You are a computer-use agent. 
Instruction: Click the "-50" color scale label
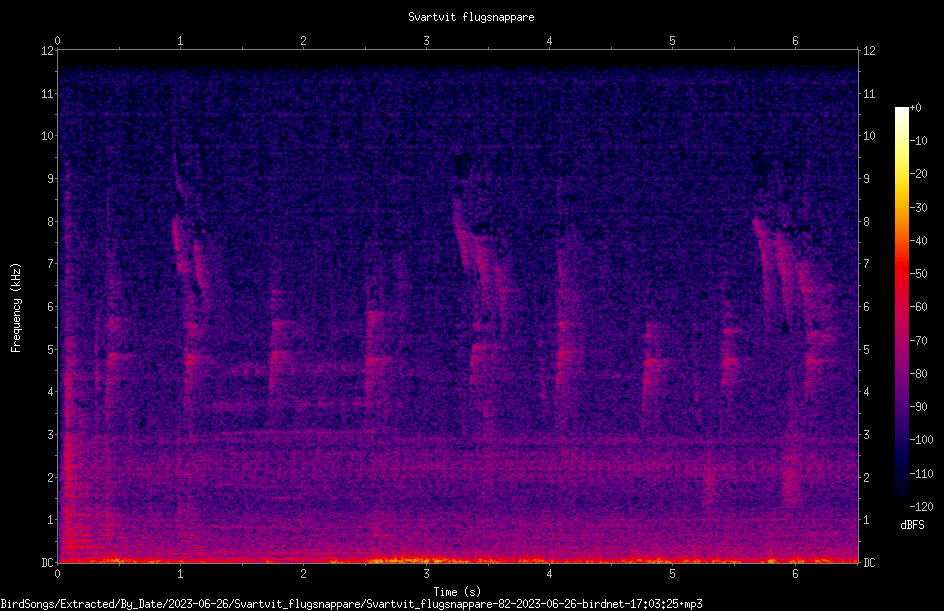pyautogui.click(x=919, y=274)
